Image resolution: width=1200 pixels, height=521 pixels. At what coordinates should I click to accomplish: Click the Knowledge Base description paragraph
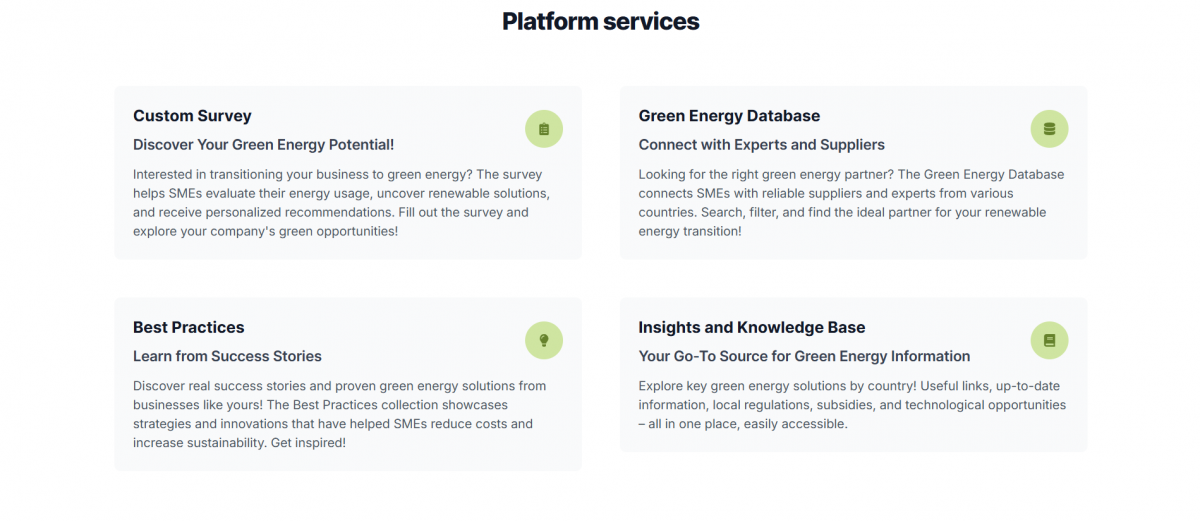[x=850, y=404]
